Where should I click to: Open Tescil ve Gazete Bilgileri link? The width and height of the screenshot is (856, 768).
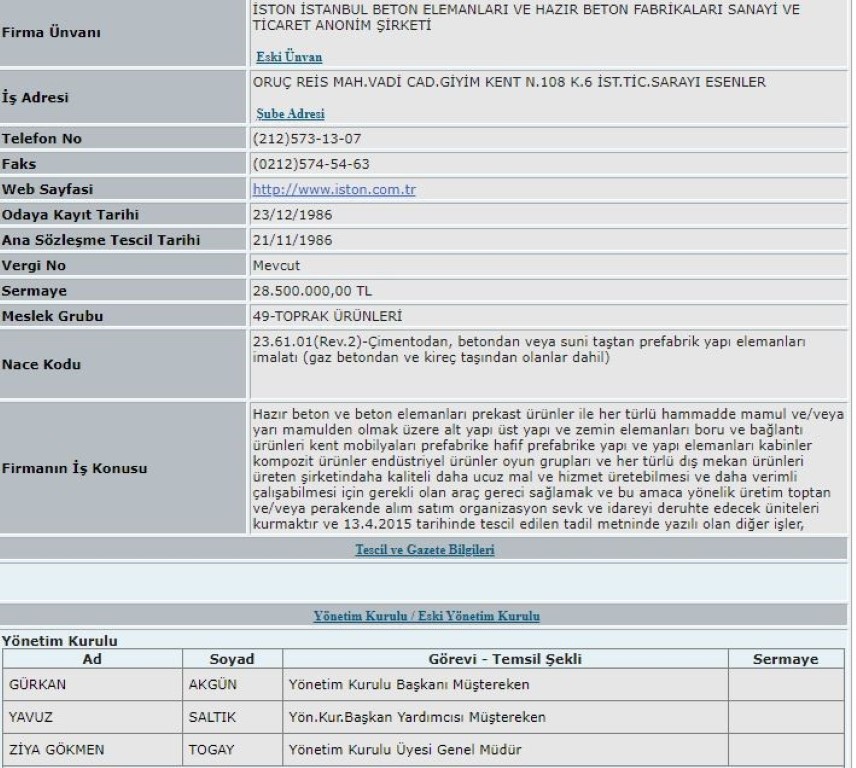pos(425,549)
